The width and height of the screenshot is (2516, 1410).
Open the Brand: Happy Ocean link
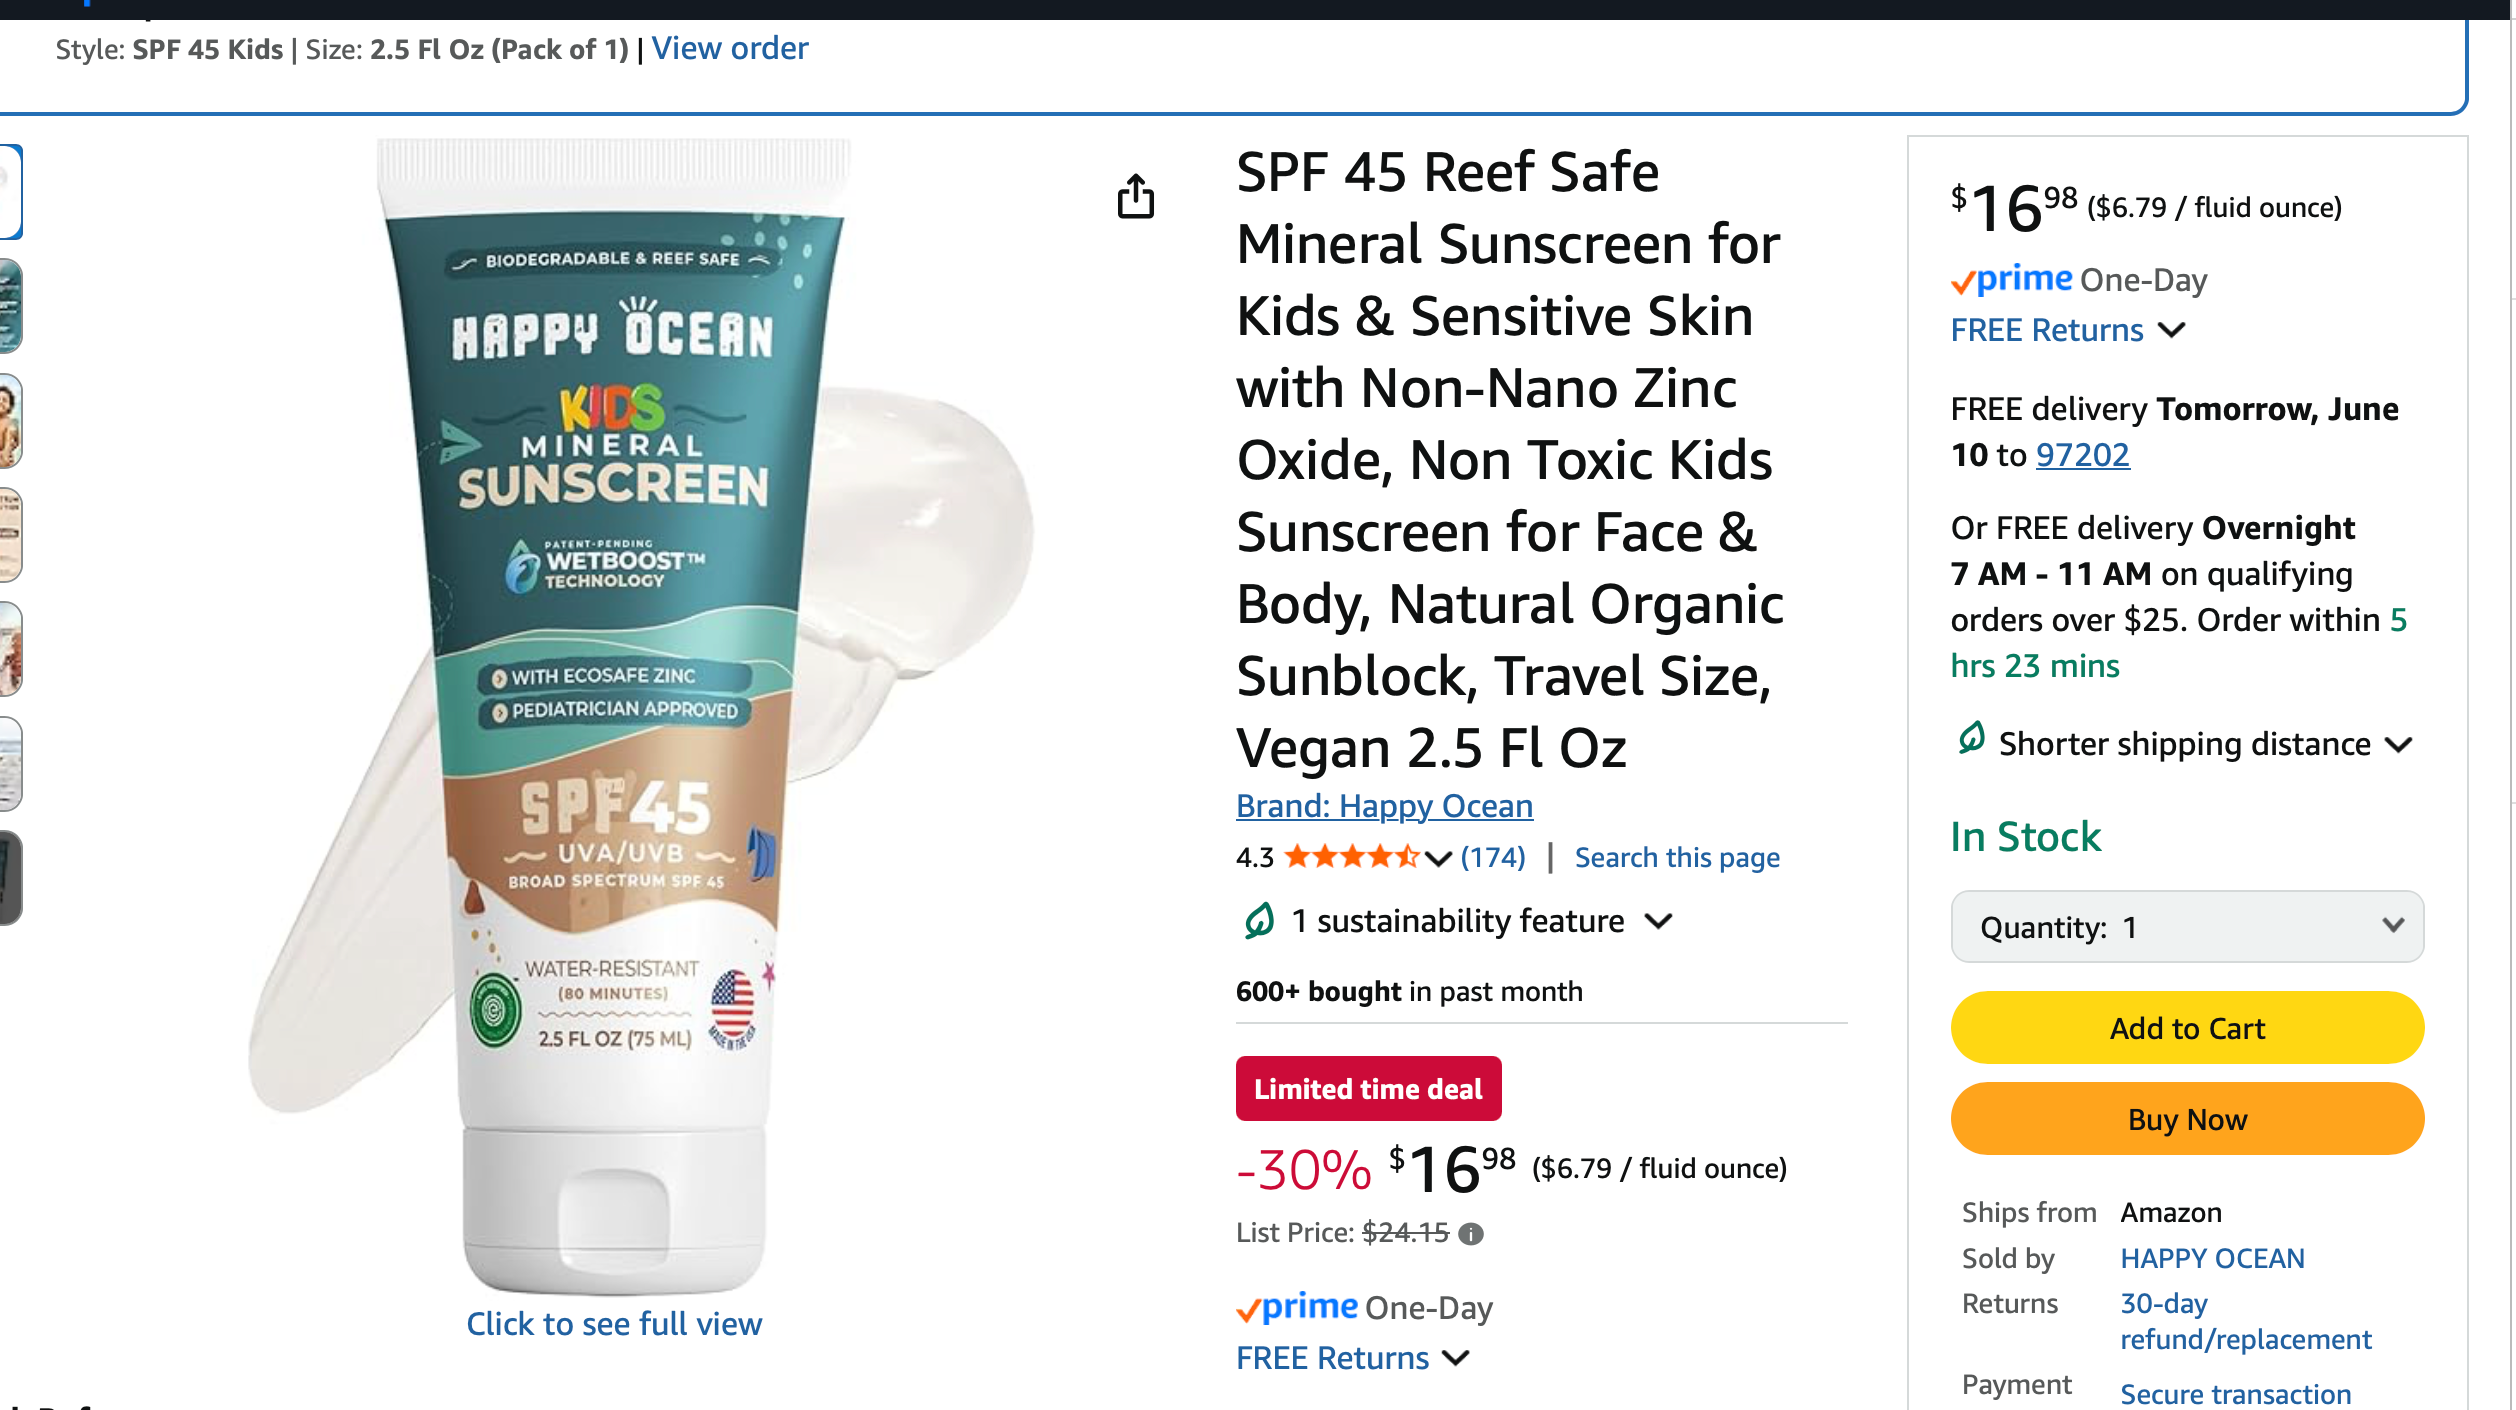tap(1384, 806)
